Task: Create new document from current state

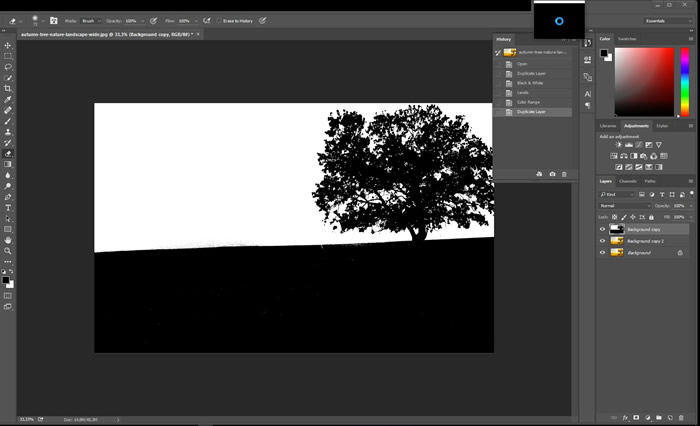Action: (539, 174)
